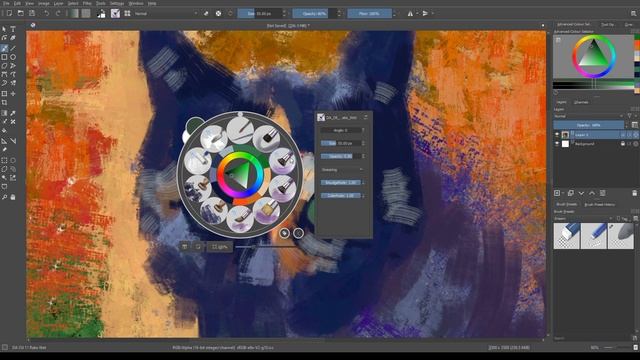This screenshot has height=360, width=640.
Task: Click the Redo toolbar arrow
Action: 58,13
